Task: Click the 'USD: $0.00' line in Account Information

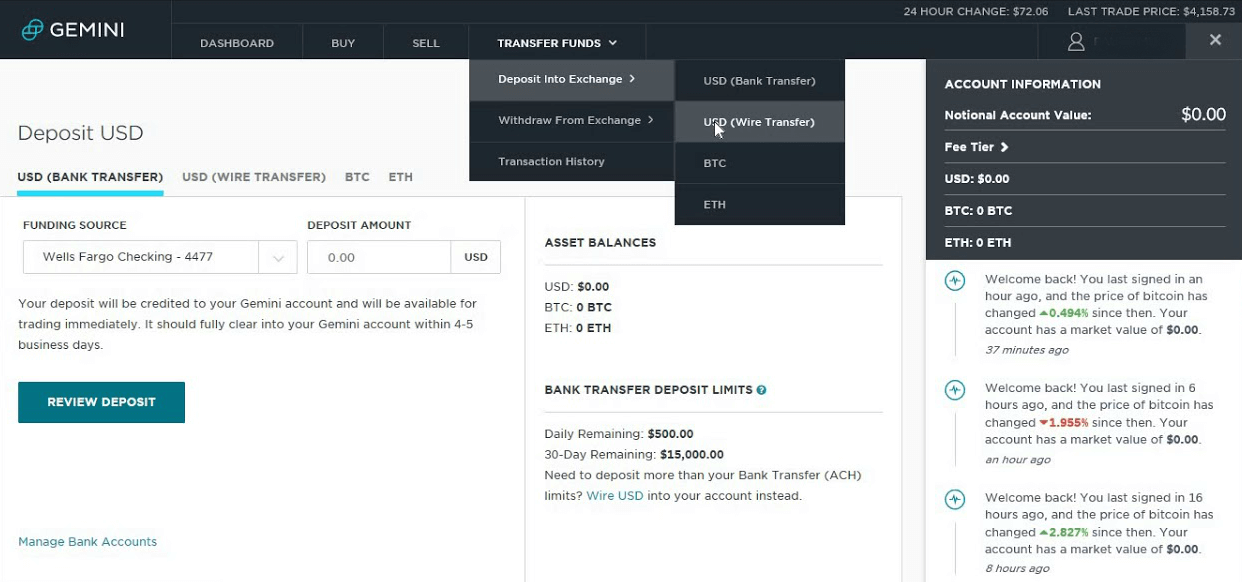Action: 977,179
